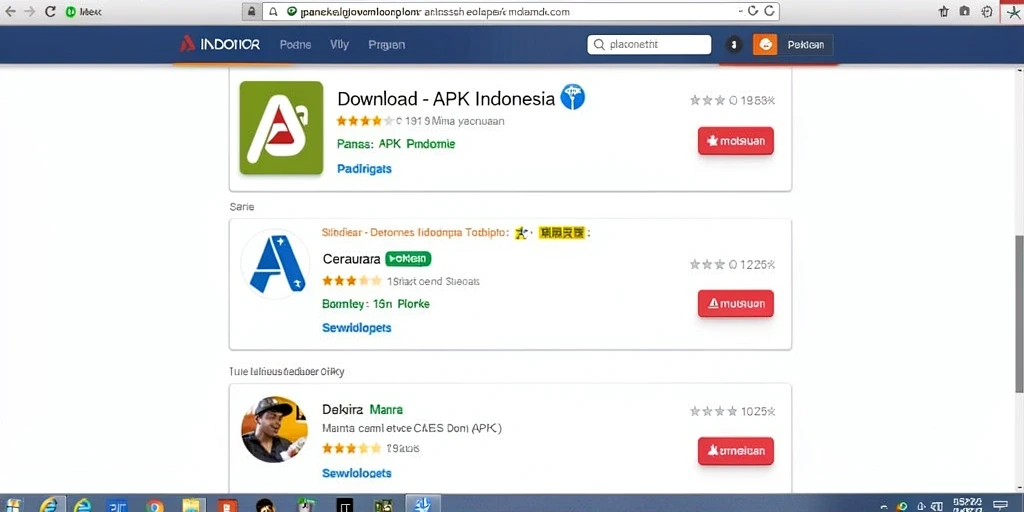Open the Vily menu item in the site header

click(x=340, y=44)
